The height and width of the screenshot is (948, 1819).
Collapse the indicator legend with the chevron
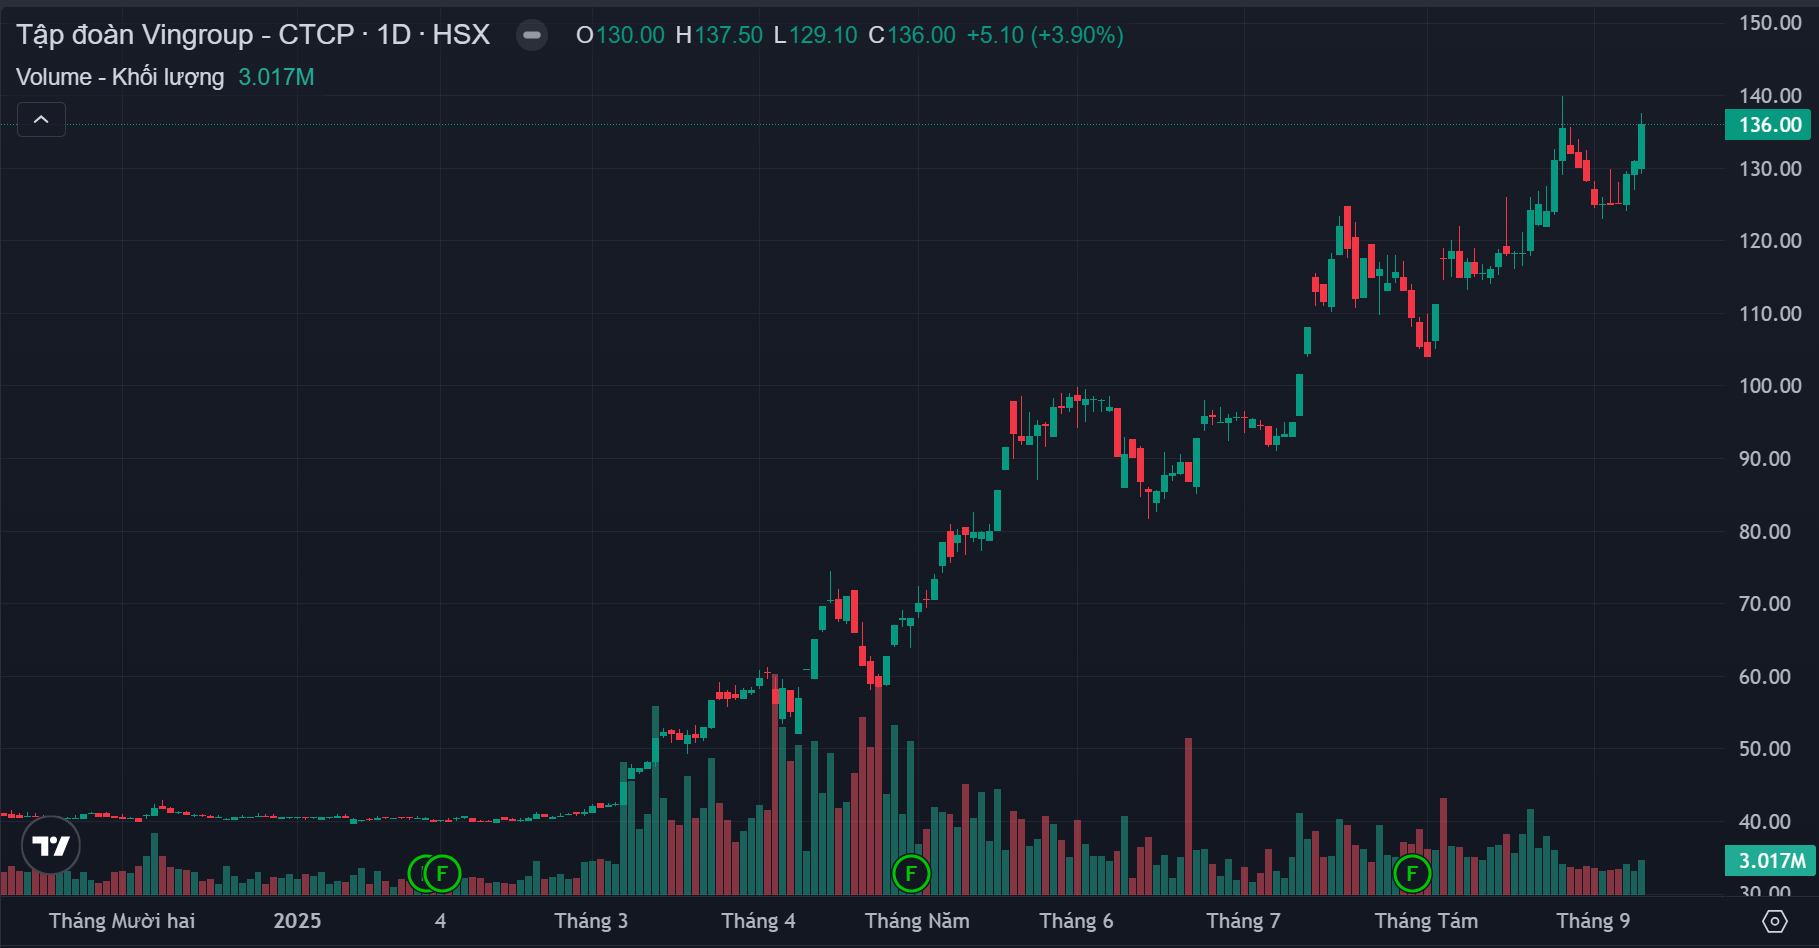point(41,120)
